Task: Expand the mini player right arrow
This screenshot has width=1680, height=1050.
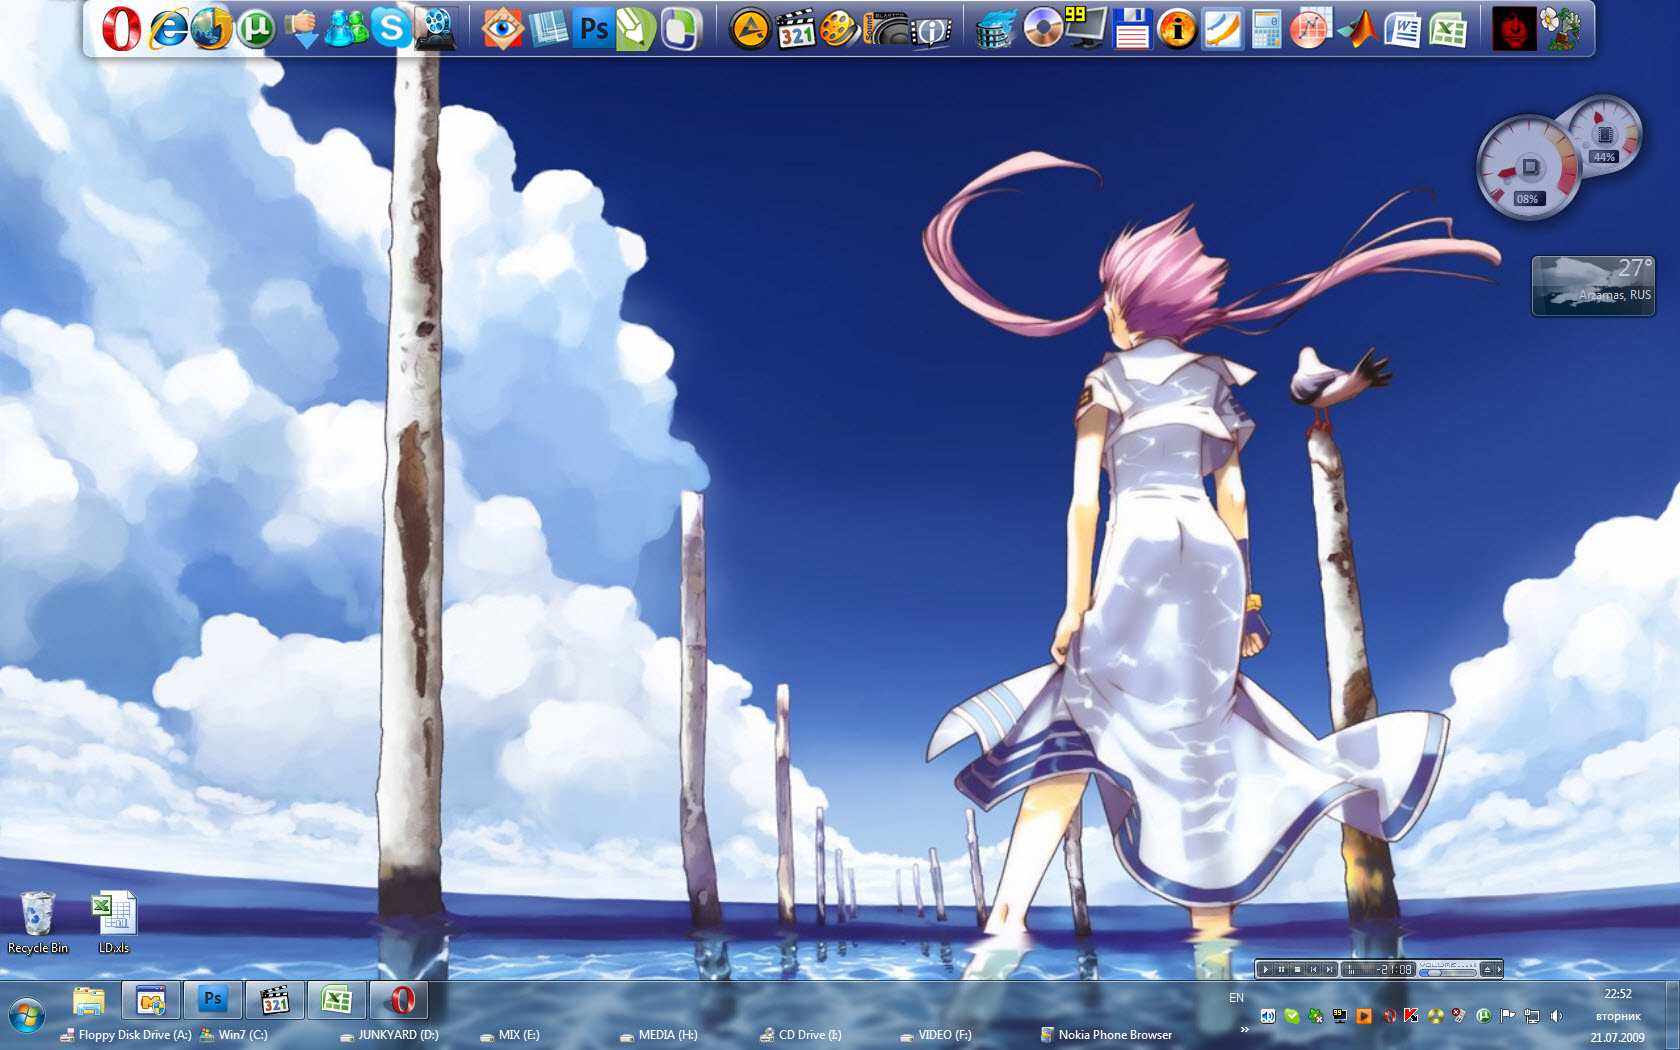Action: tap(1498, 969)
